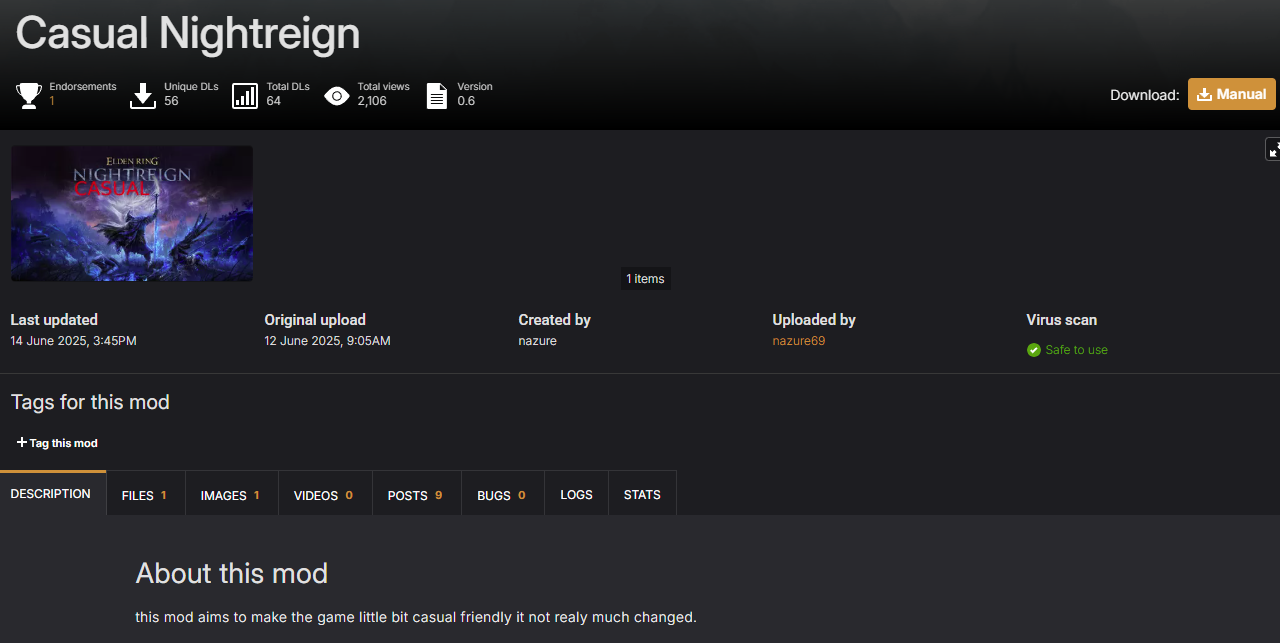Click the '12 June 2025, 9:05AM' upload date
1280x643 pixels.
pyautogui.click(x=327, y=341)
